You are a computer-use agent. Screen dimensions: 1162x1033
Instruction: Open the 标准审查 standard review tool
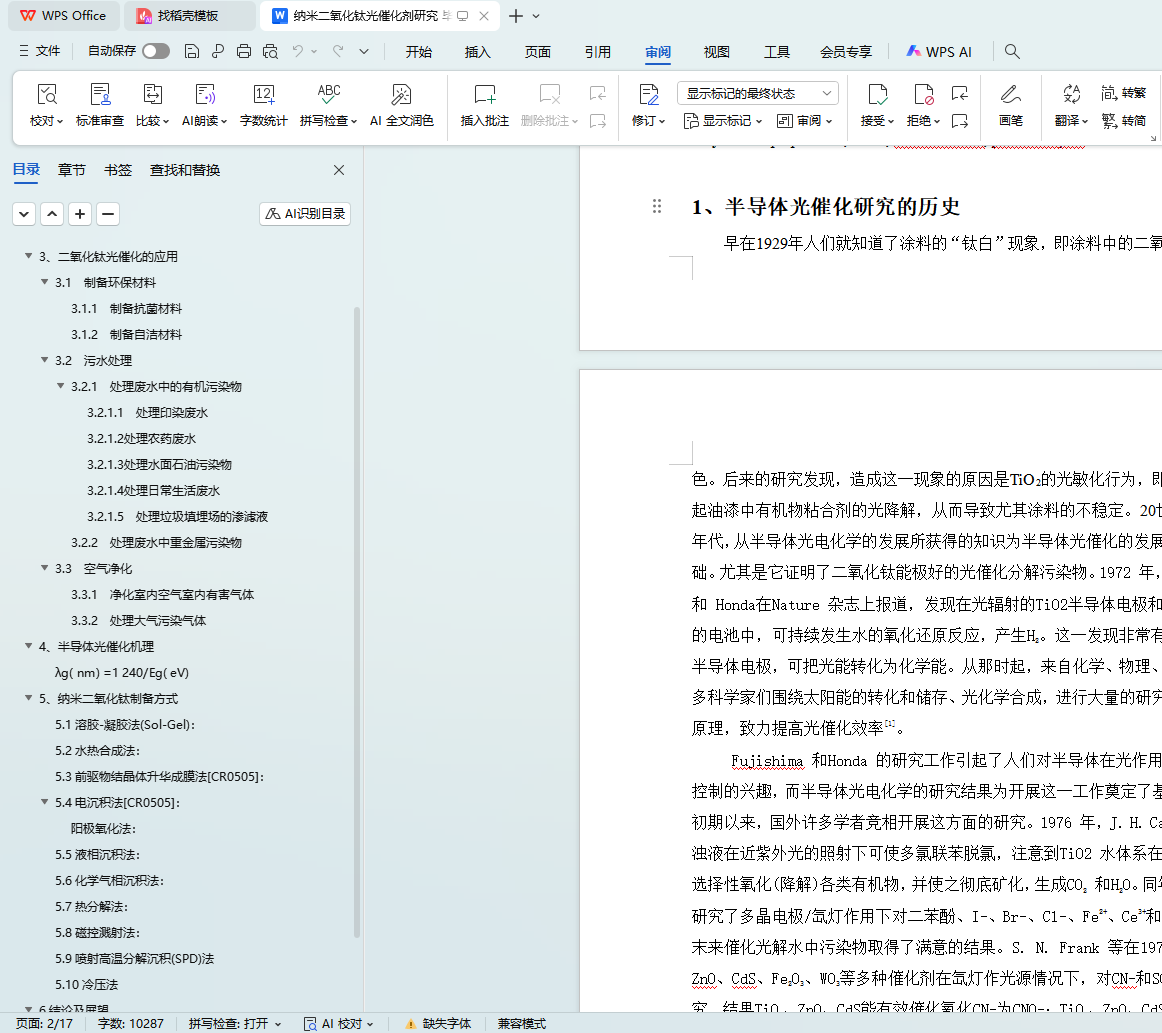click(100, 96)
